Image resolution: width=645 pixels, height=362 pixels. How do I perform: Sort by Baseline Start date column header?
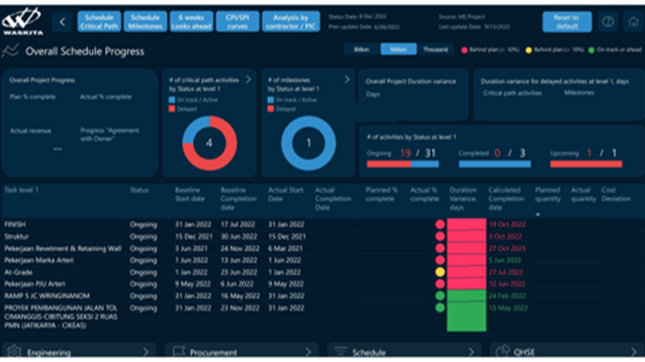190,194
